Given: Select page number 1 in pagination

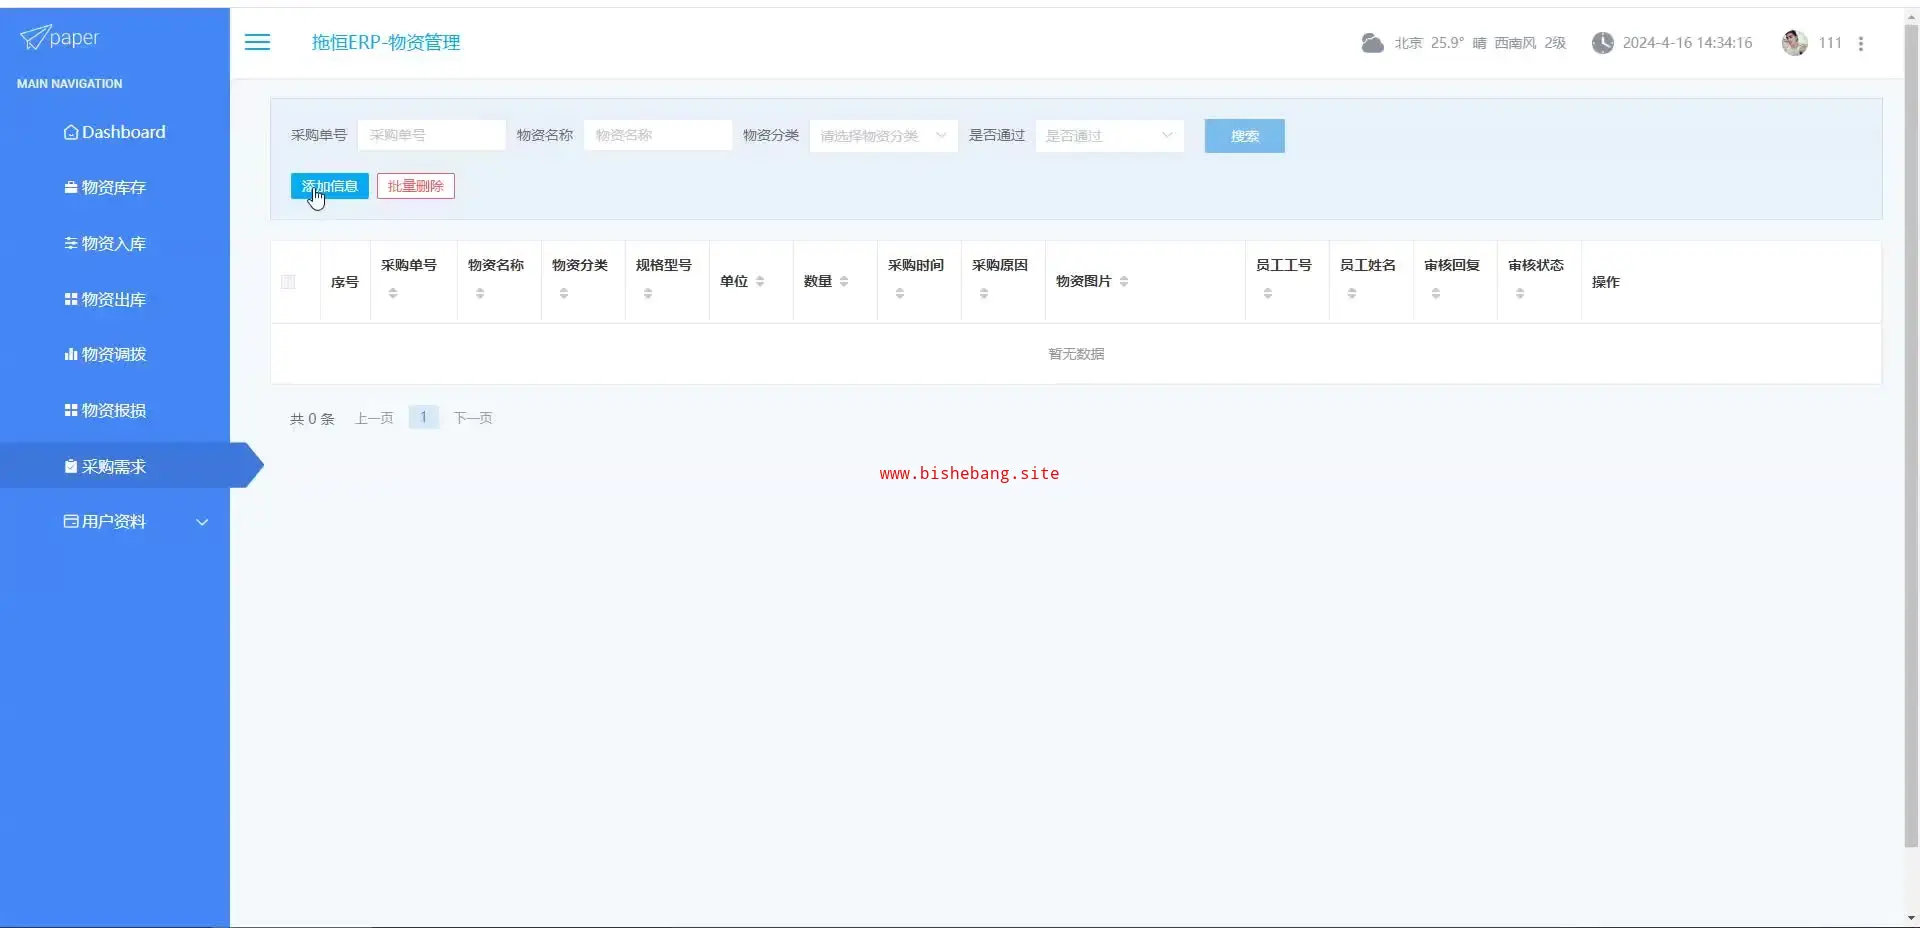Looking at the screenshot, I should coord(424,417).
